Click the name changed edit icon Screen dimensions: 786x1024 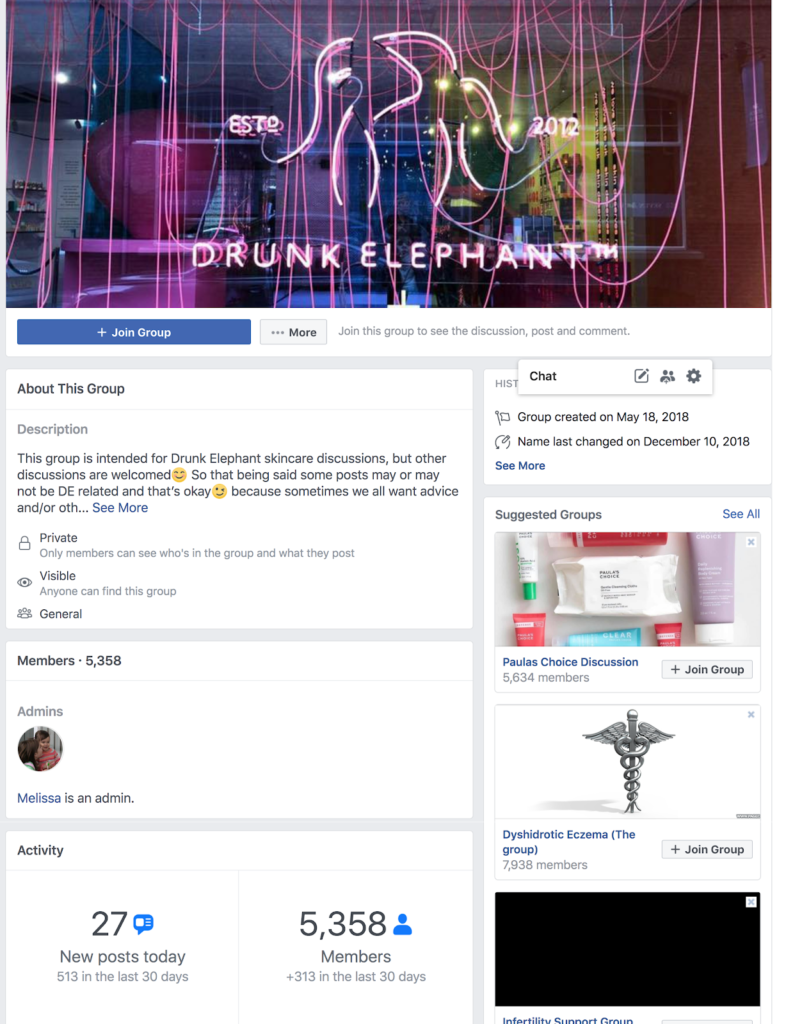click(x=503, y=442)
